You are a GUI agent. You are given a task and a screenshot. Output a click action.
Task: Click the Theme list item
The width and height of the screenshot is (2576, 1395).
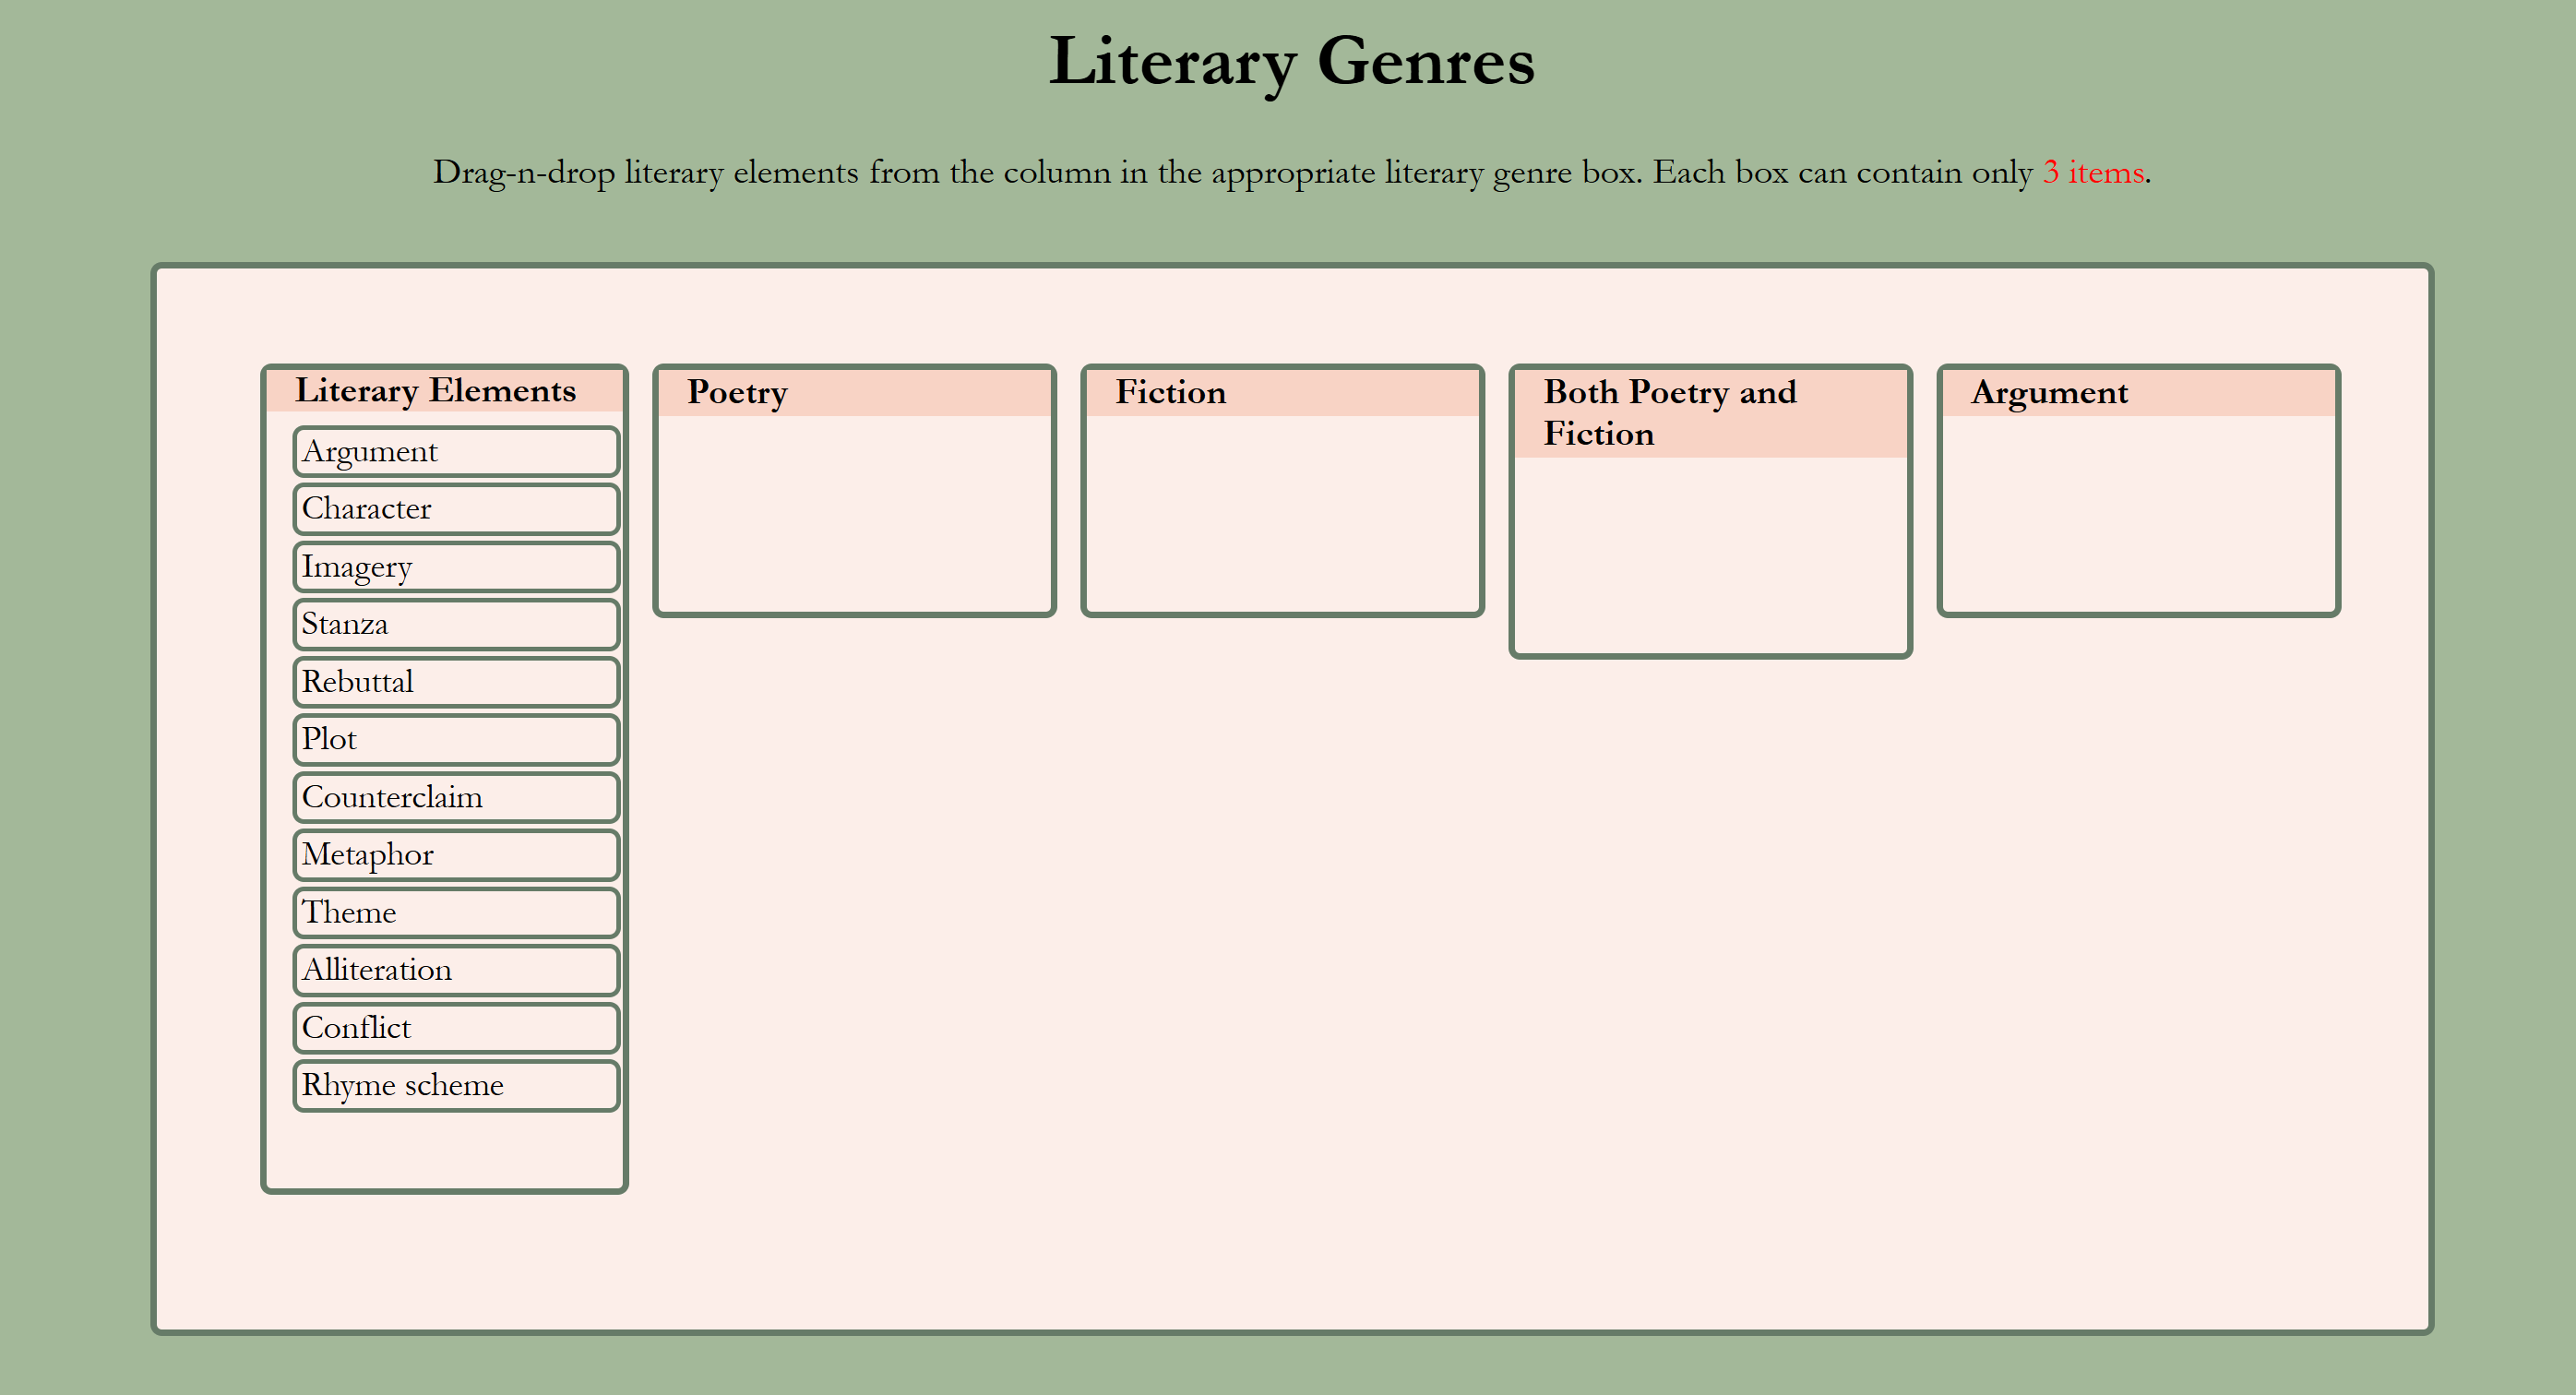tap(456, 912)
